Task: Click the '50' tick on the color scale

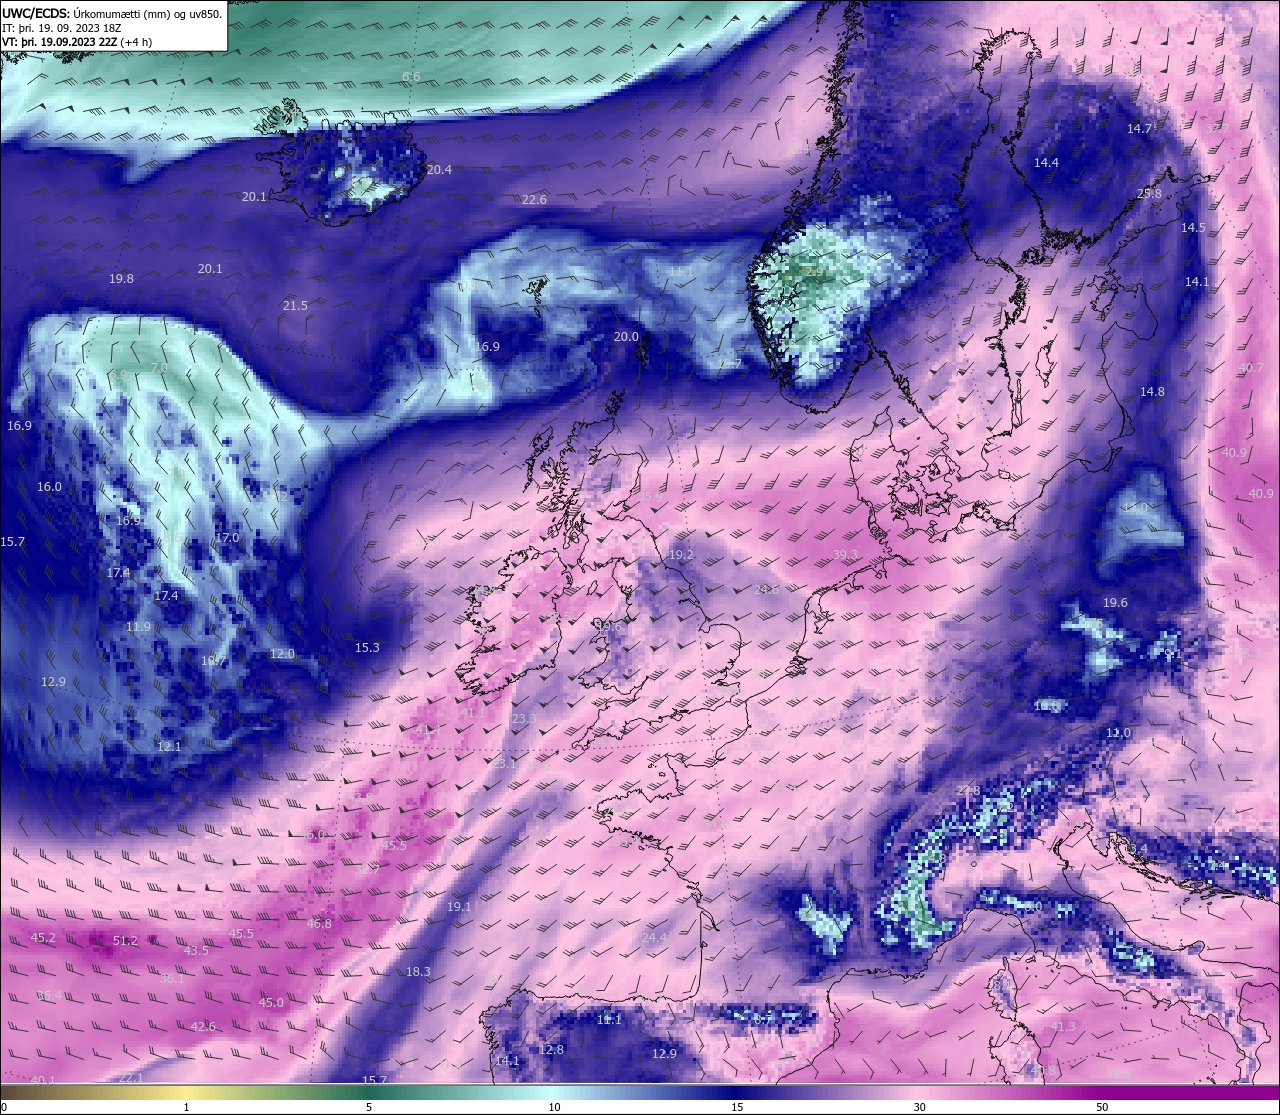Action: (1102, 1107)
